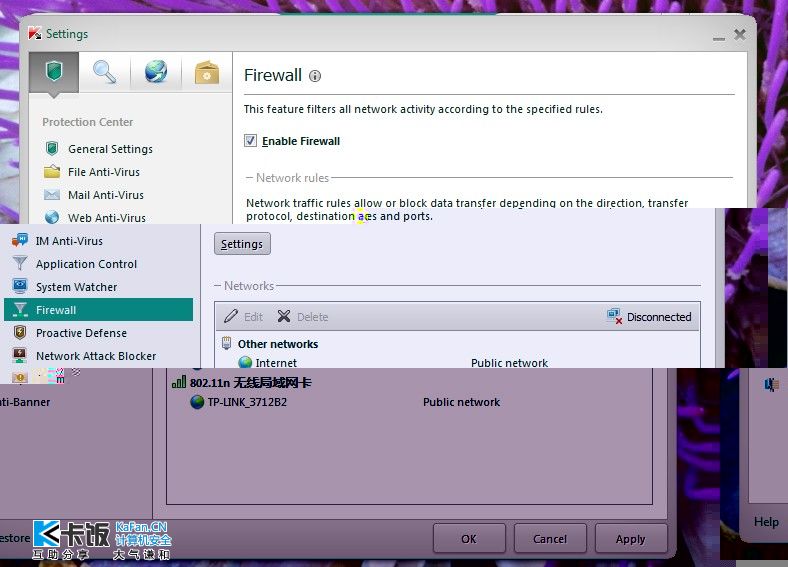Select the 802.11n wireless adapter row
Image resolution: width=788 pixels, height=567 pixels.
tap(250, 383)
